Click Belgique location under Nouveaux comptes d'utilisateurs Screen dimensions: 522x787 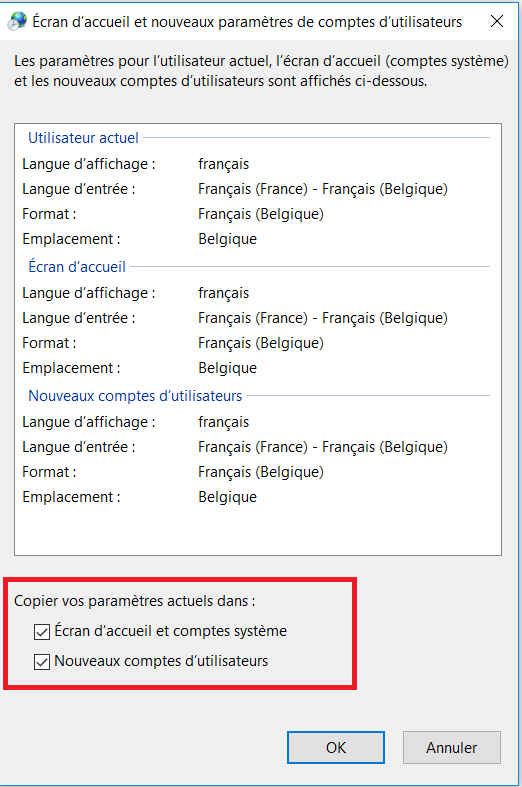coord(227,497)
